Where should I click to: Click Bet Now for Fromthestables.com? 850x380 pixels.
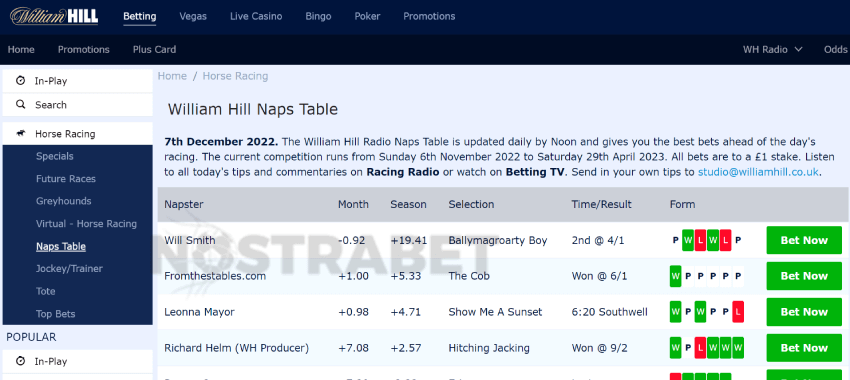804,276
